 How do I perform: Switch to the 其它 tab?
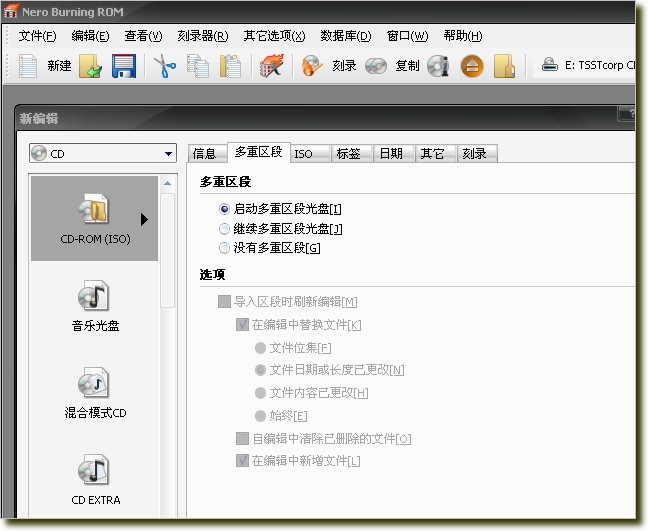point(436,154)
